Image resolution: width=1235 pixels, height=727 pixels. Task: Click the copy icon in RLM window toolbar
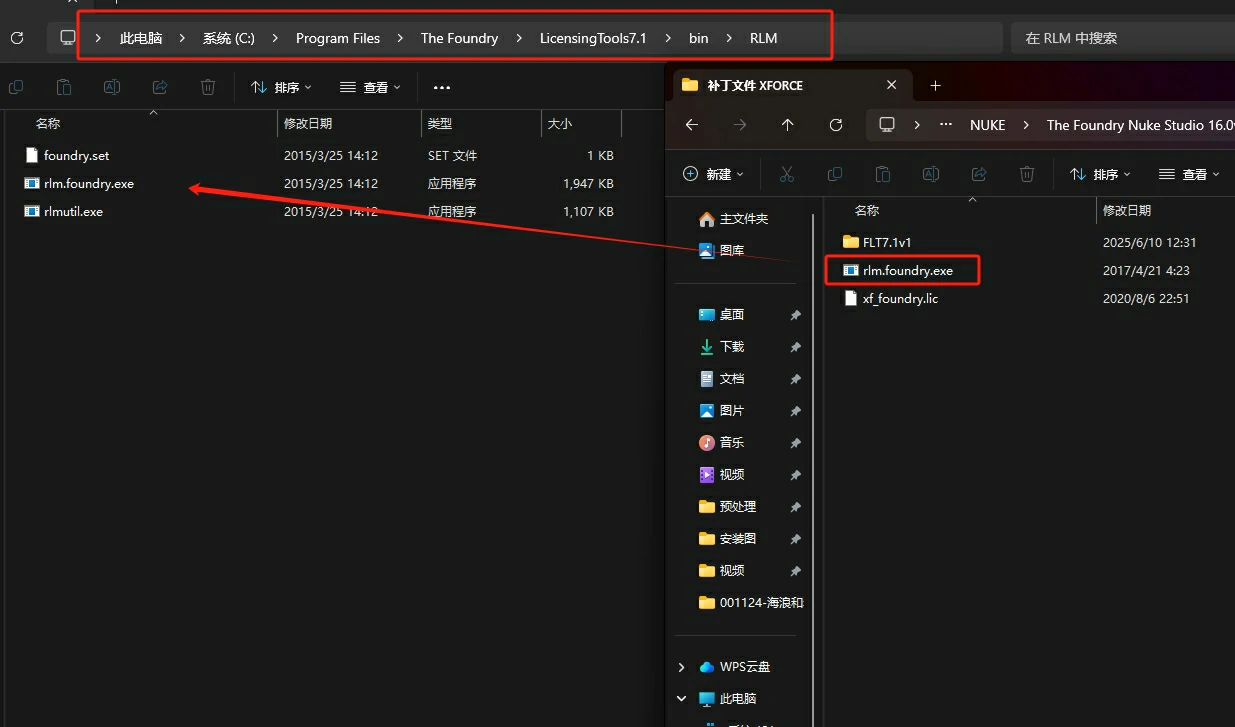[x=16, y=87]
